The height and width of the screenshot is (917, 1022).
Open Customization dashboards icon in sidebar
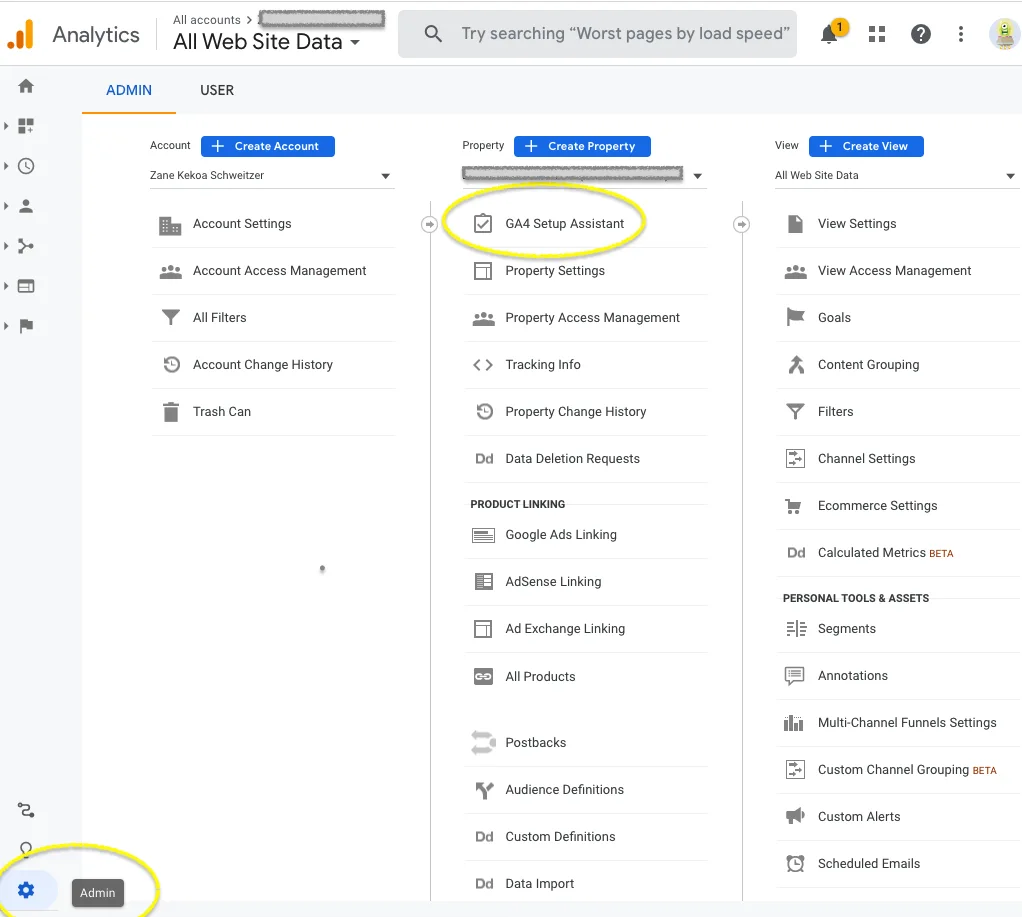tap(26, 126)
